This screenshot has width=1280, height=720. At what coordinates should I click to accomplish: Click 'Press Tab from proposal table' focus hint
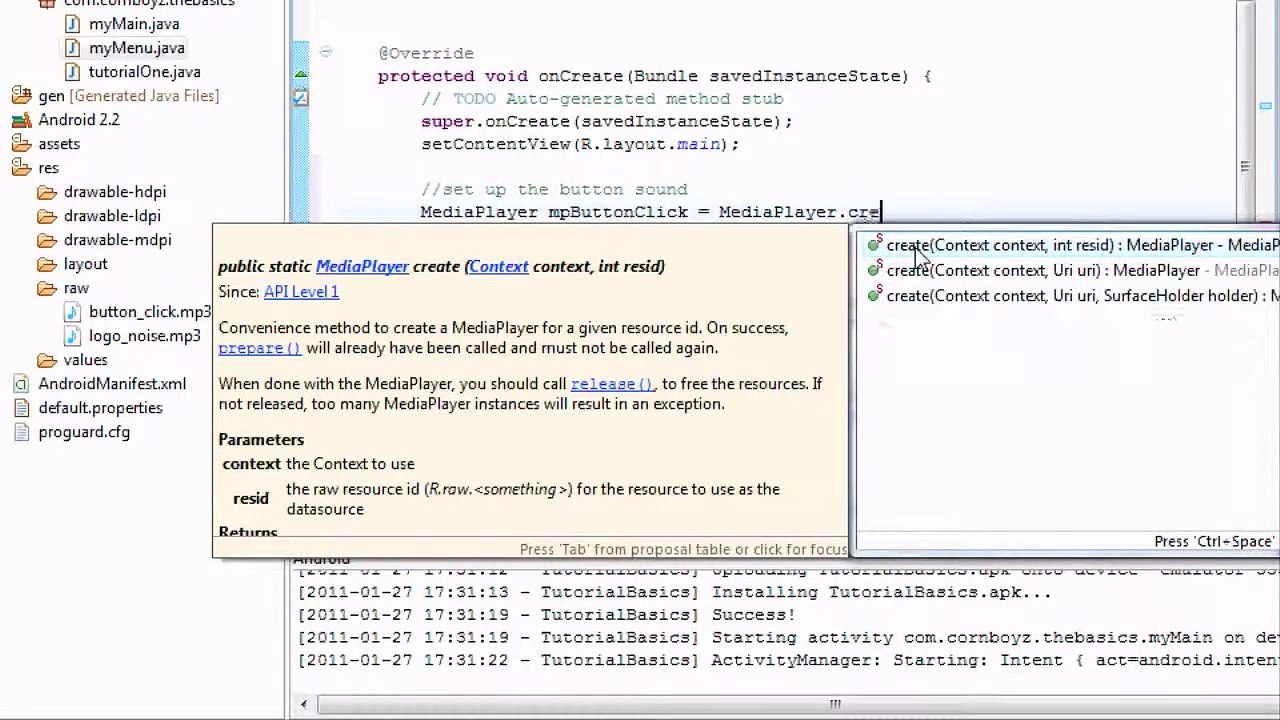683,549
